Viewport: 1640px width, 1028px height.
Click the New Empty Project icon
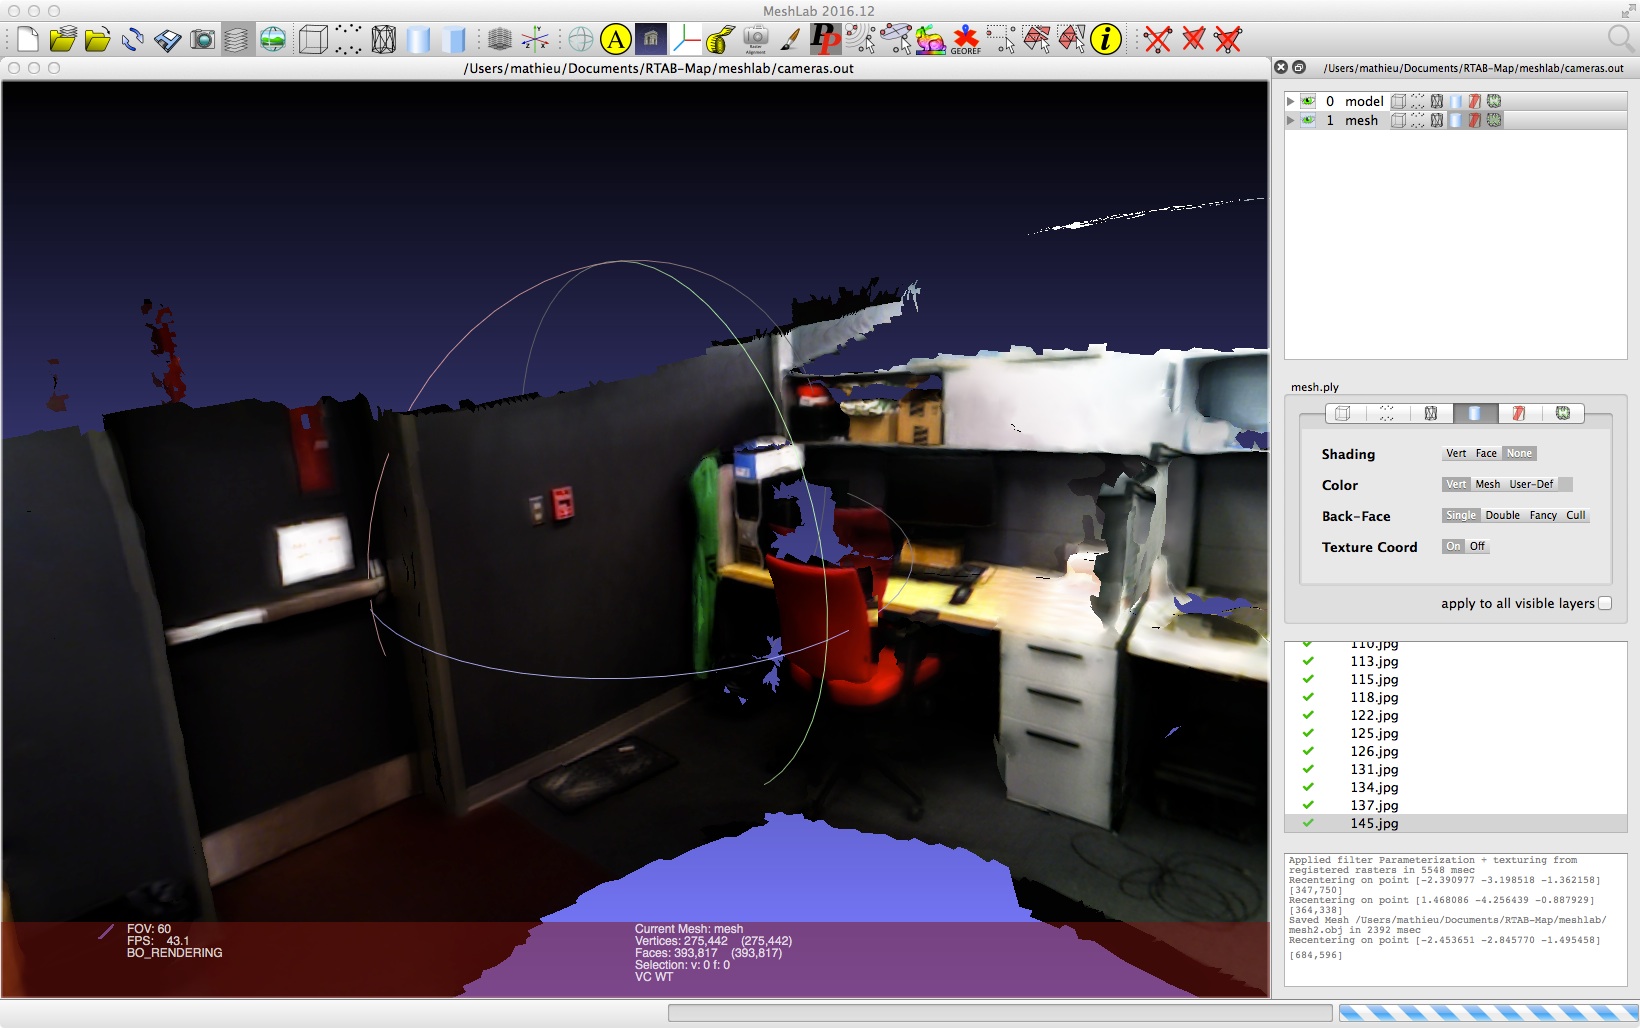tap(28, 40)
